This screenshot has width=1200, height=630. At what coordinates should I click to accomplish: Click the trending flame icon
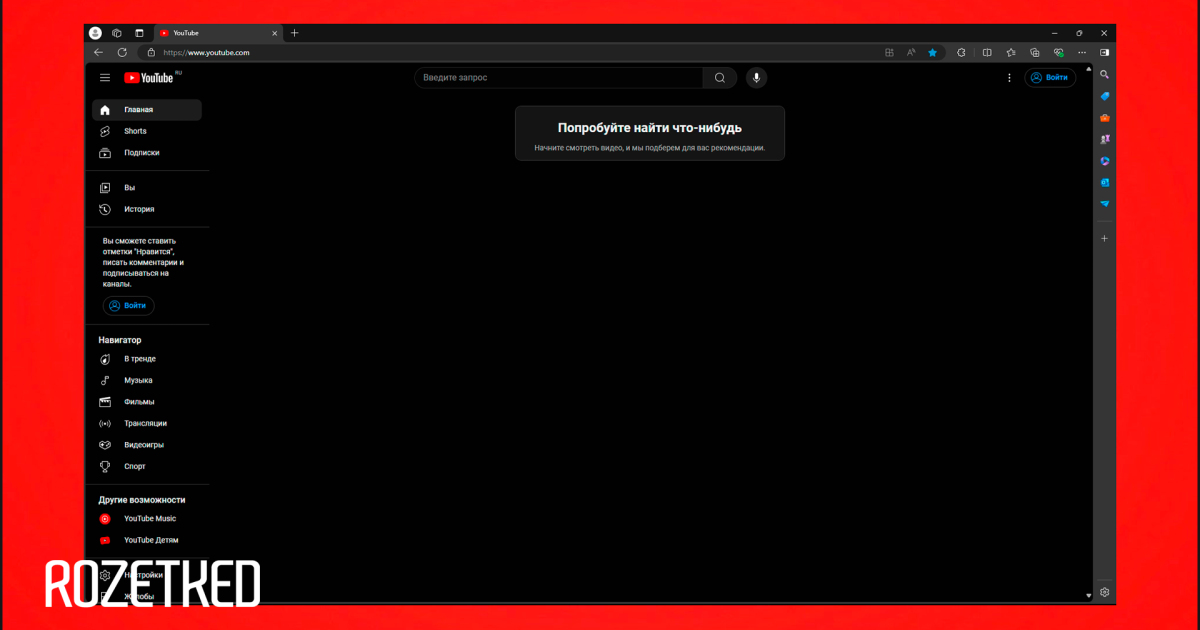click(x=105, y=359)
